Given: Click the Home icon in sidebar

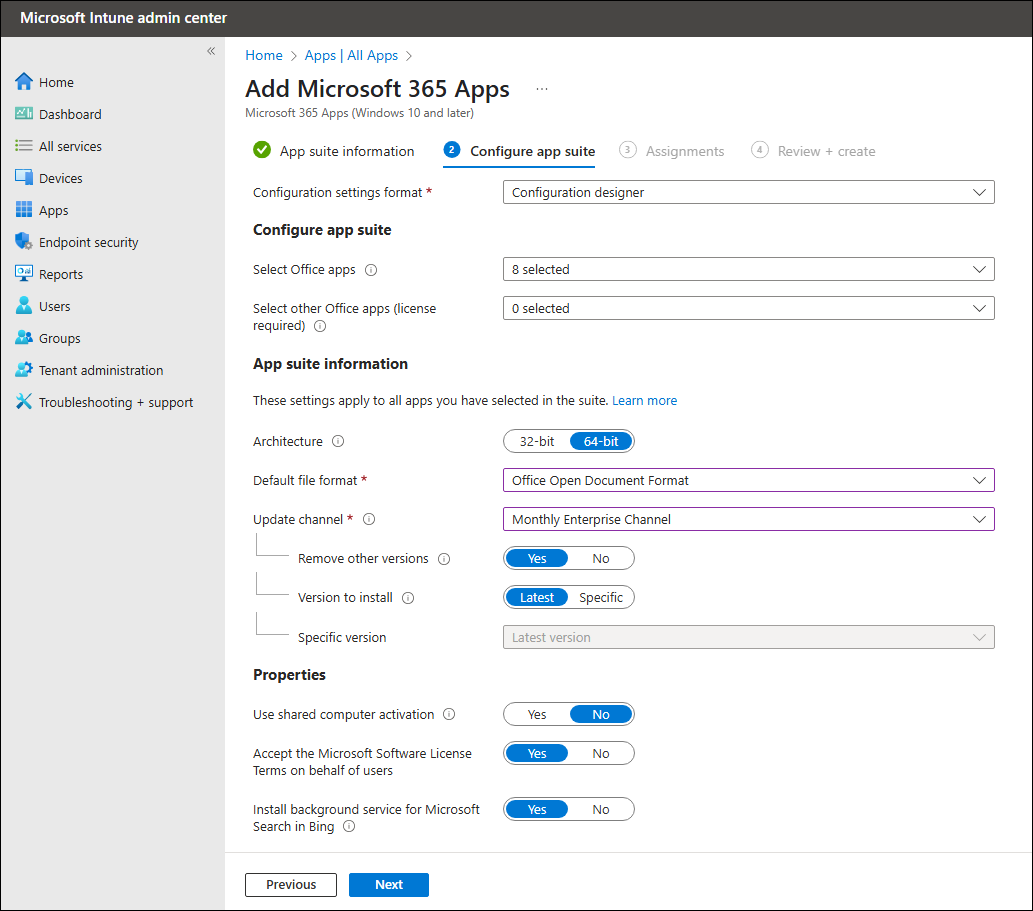Looking at the screenshot, I should point(24,82).
